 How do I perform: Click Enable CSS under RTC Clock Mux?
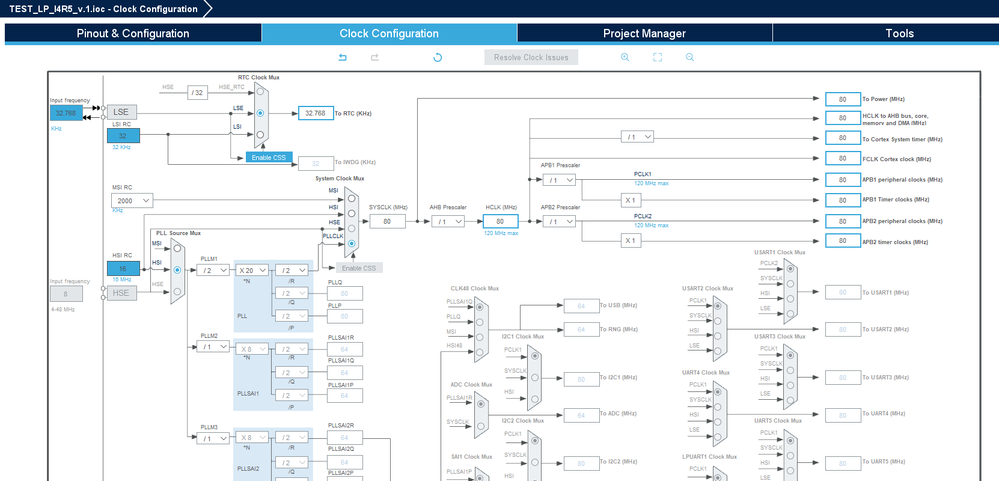(270, 157)
